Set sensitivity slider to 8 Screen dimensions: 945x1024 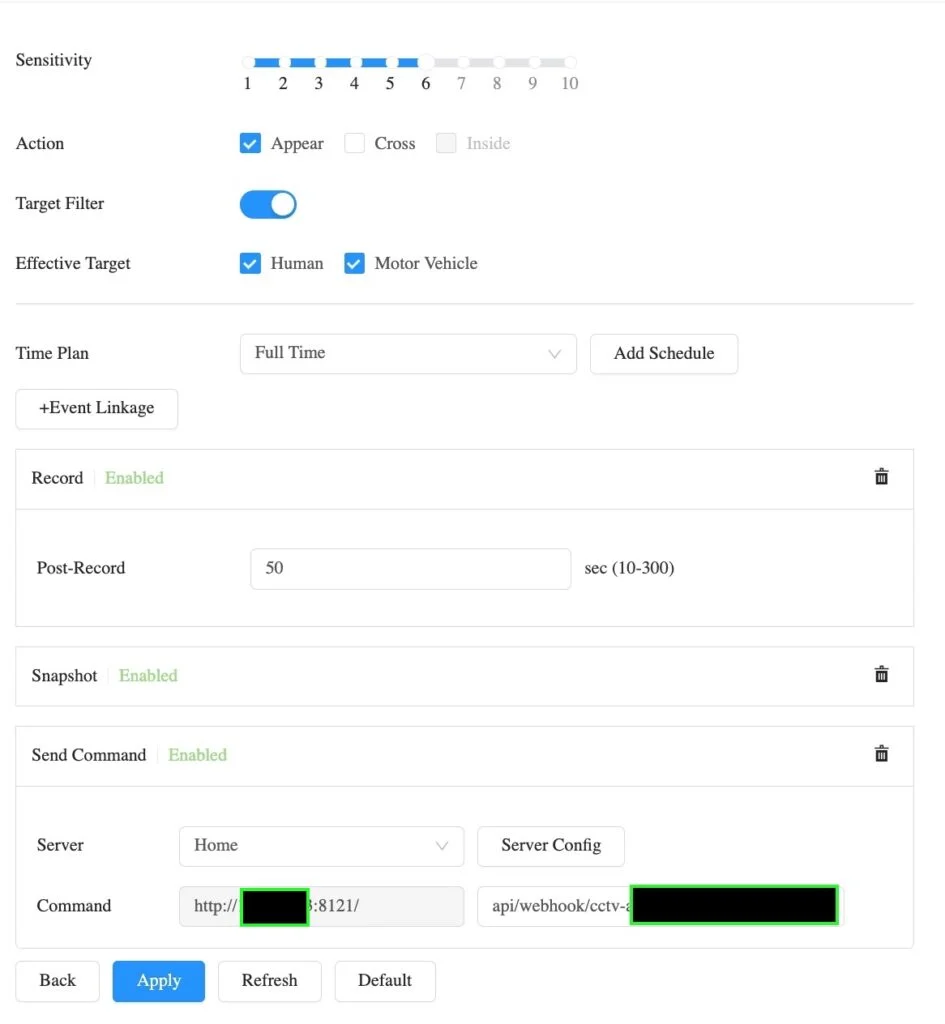497,62
